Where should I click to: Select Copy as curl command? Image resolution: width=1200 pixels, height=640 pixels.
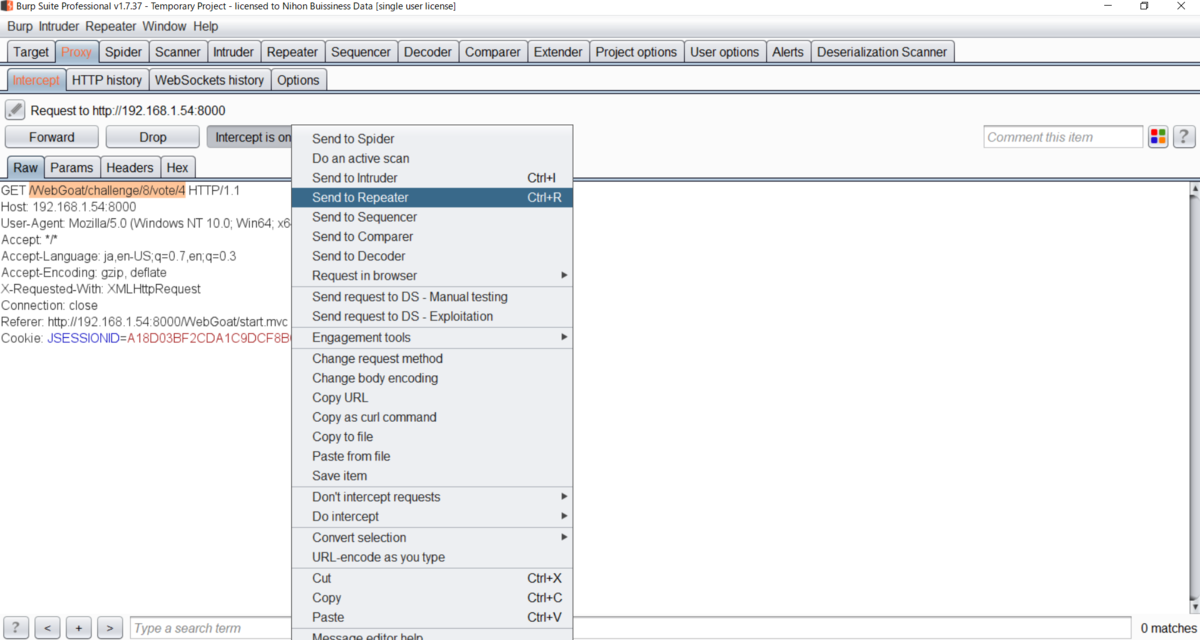432,417
